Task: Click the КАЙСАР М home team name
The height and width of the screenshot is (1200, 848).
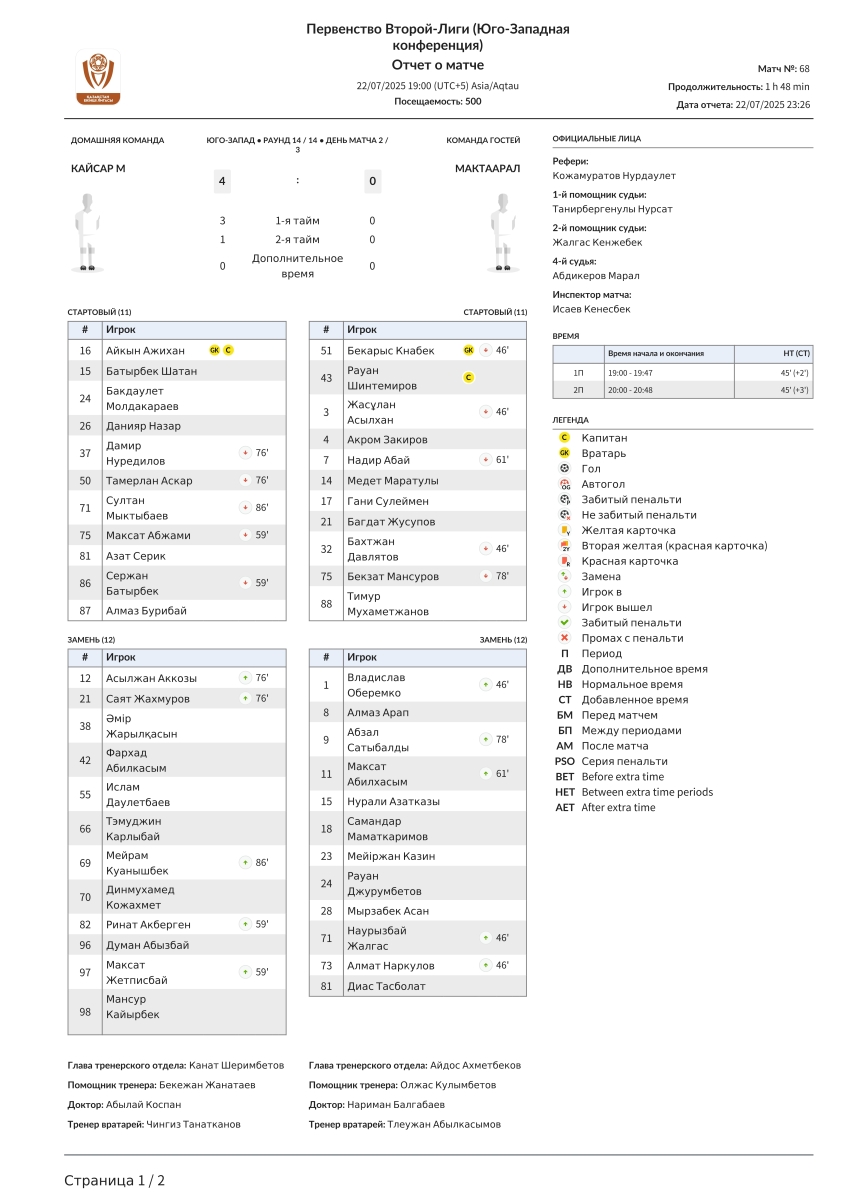Action: pos(98,168)
